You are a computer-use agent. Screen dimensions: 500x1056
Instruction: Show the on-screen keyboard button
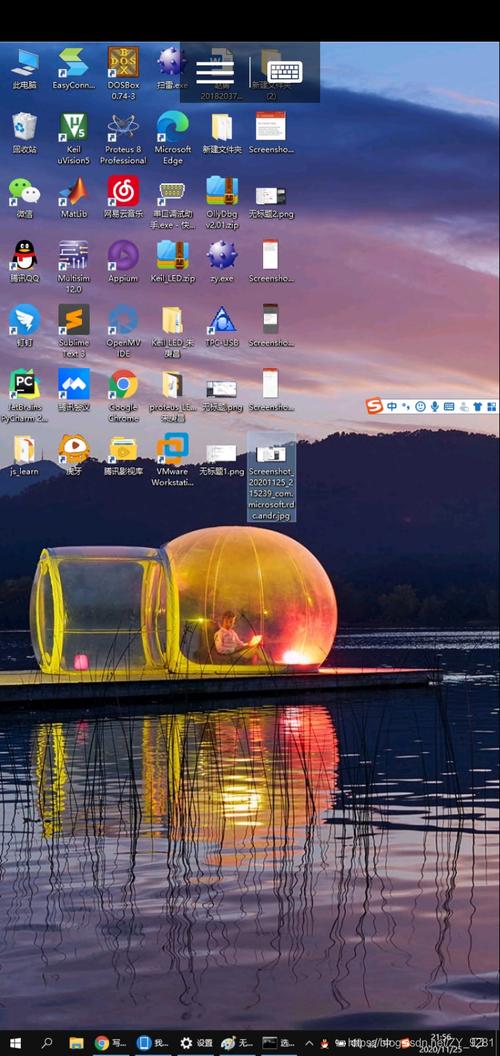(285, 71)
